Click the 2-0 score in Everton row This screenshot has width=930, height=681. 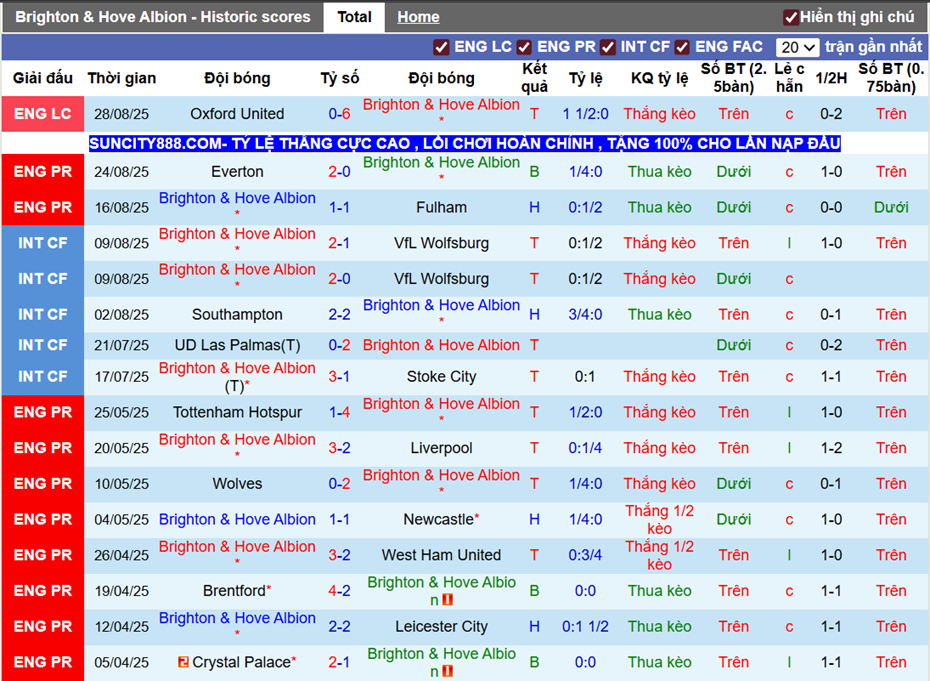click(339, 171)
